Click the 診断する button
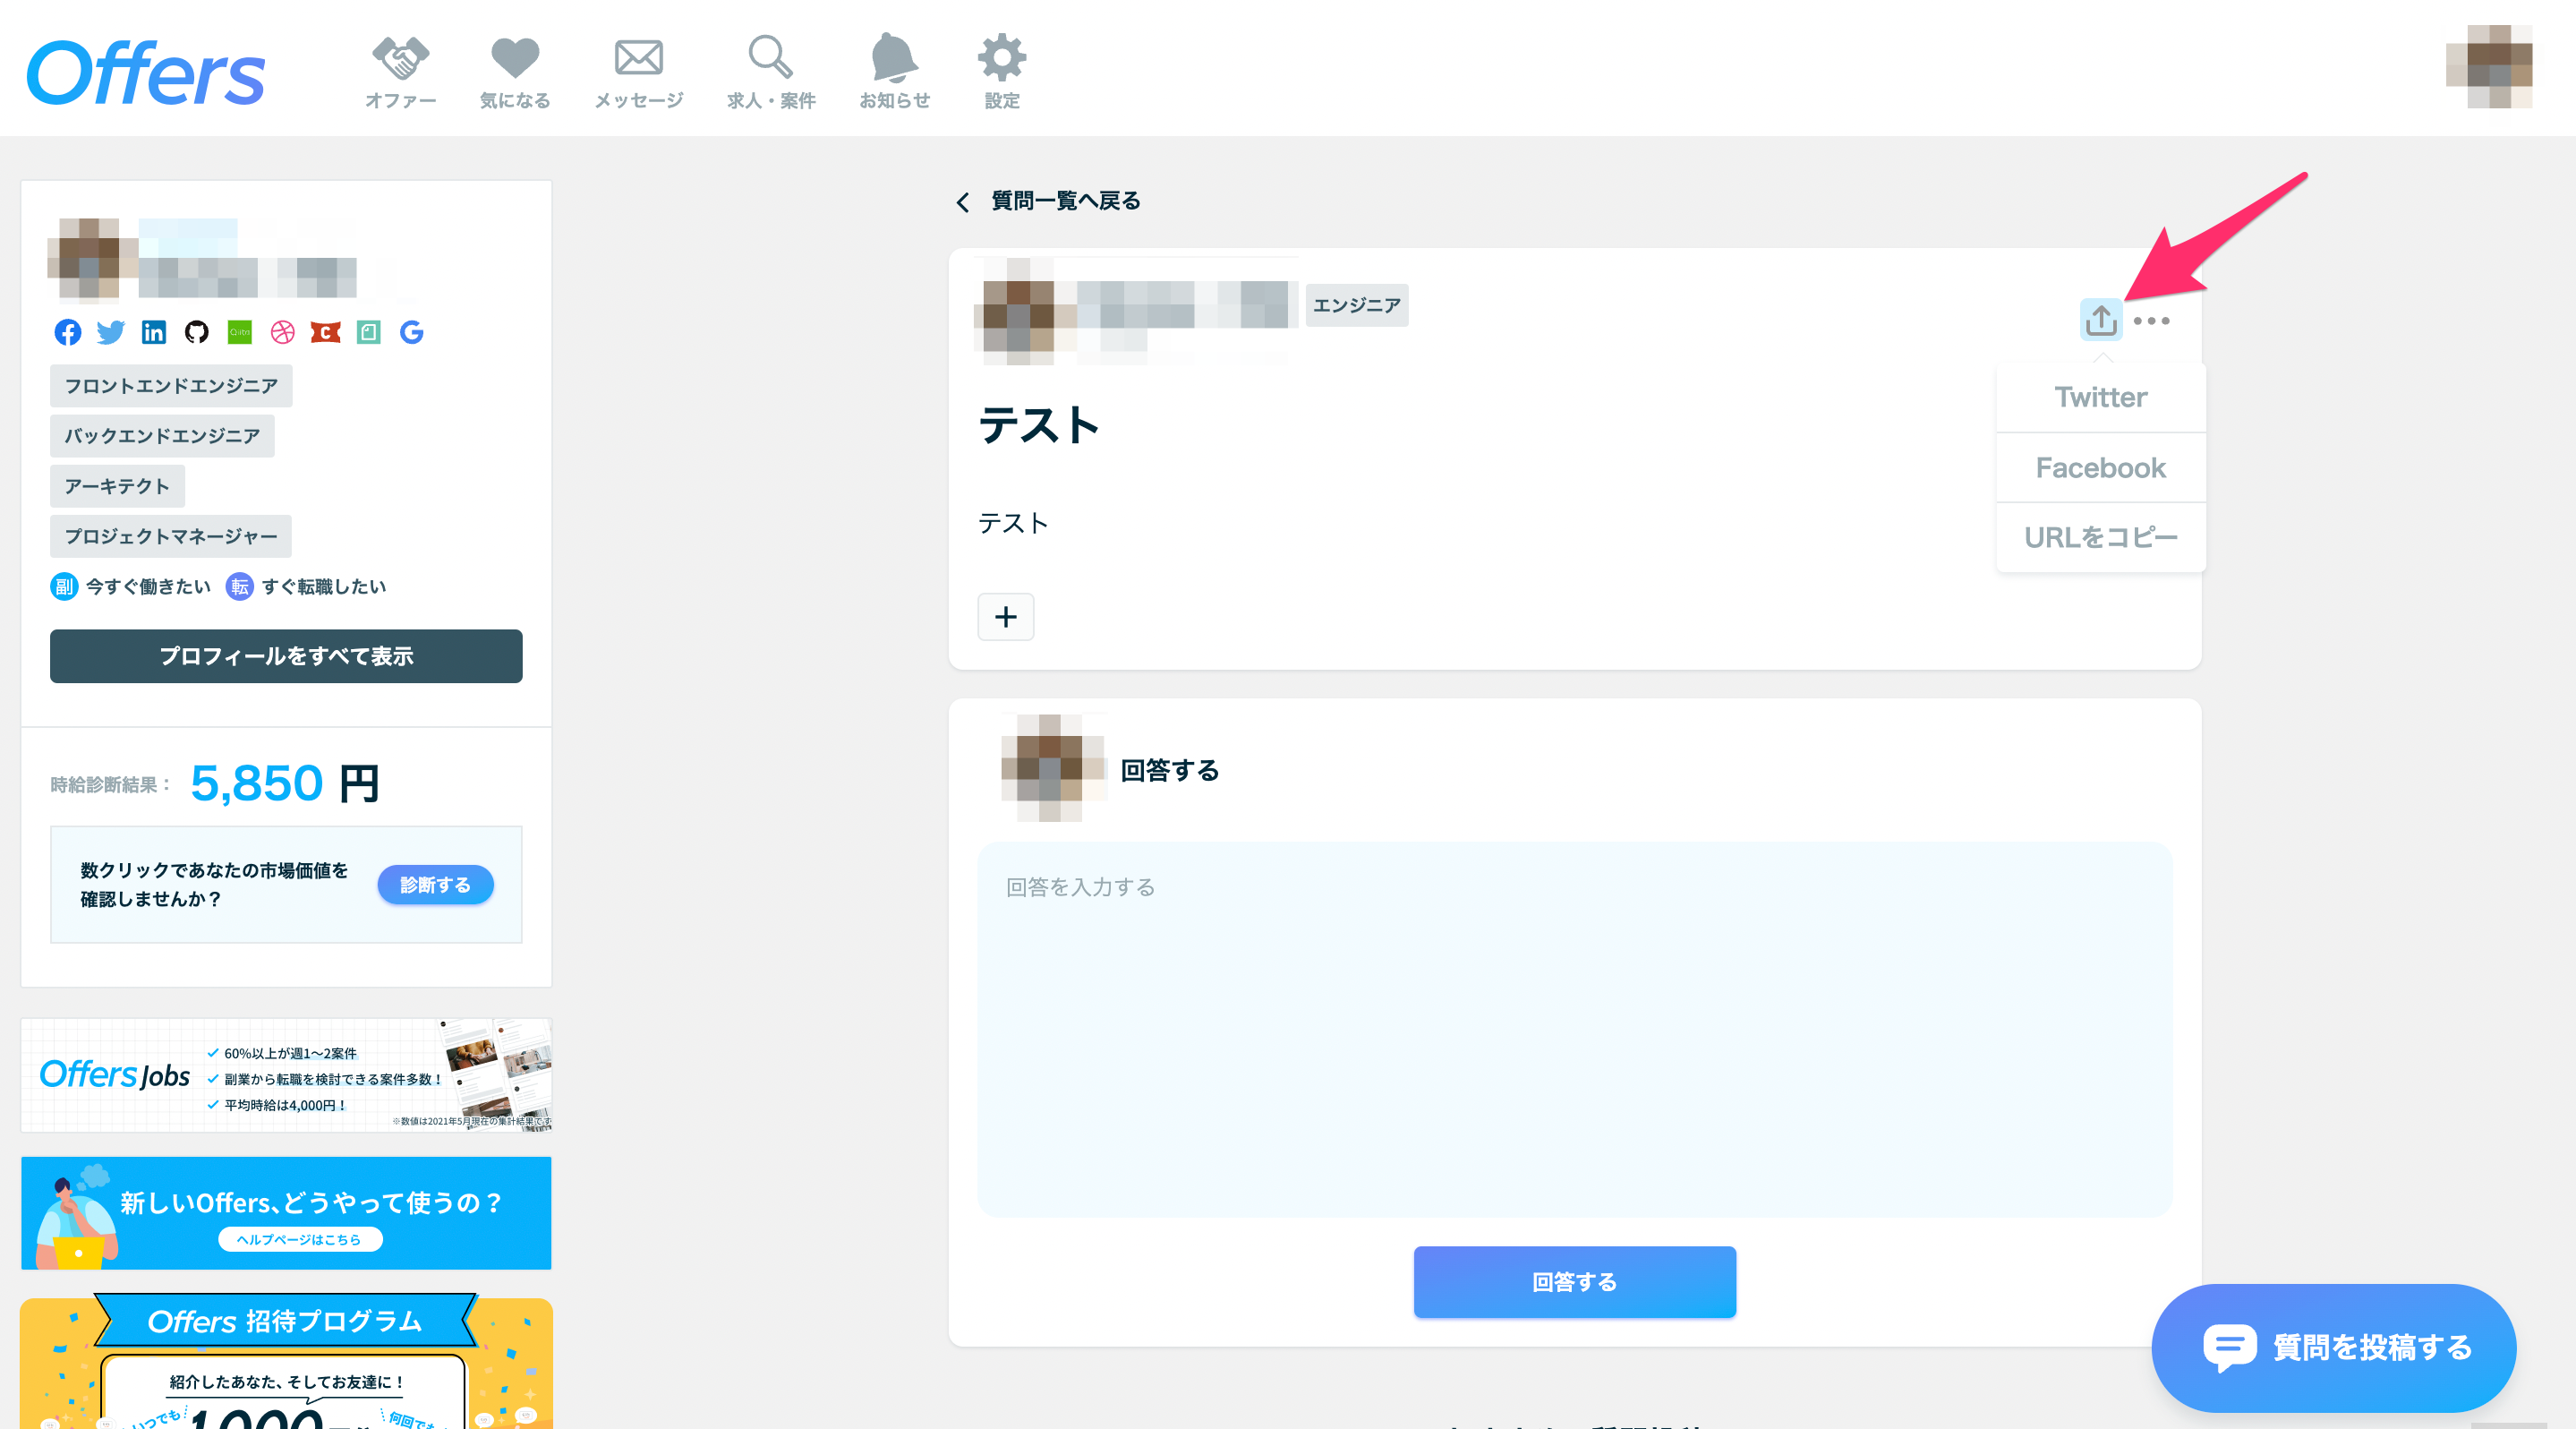 click(435, 885)
